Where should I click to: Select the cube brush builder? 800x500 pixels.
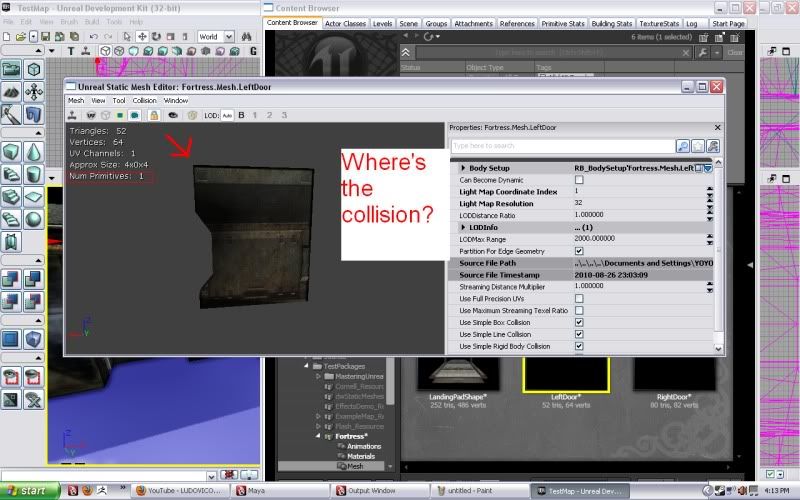click(x=11, y=152)
